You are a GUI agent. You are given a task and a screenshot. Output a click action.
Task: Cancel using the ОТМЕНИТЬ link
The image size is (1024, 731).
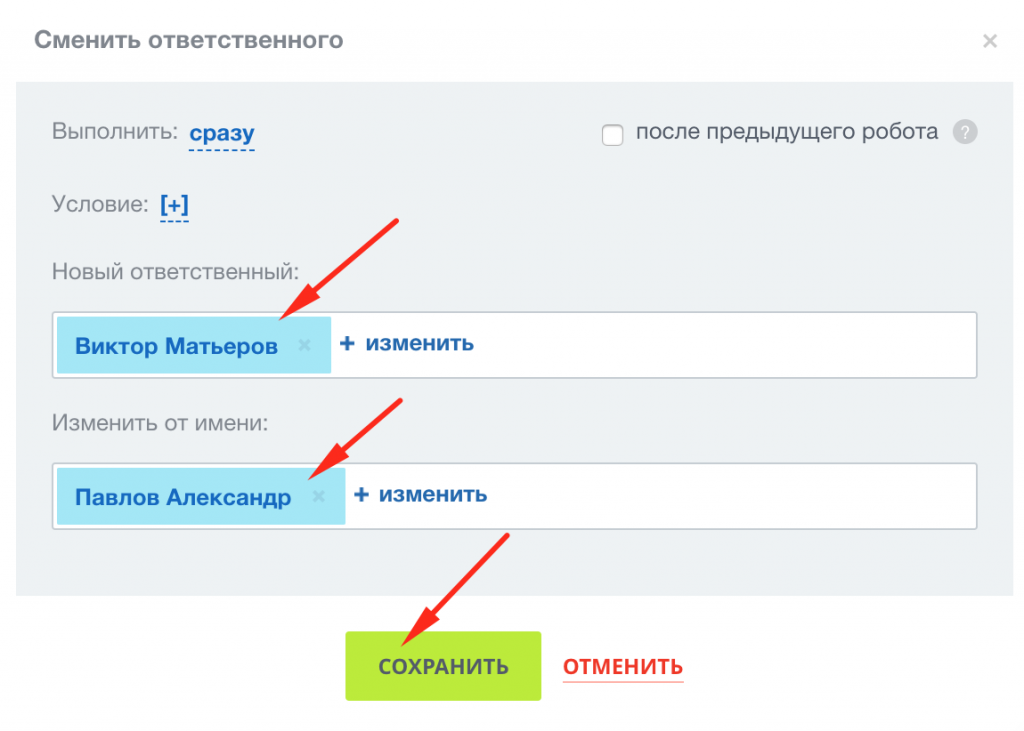click(622, 665)
